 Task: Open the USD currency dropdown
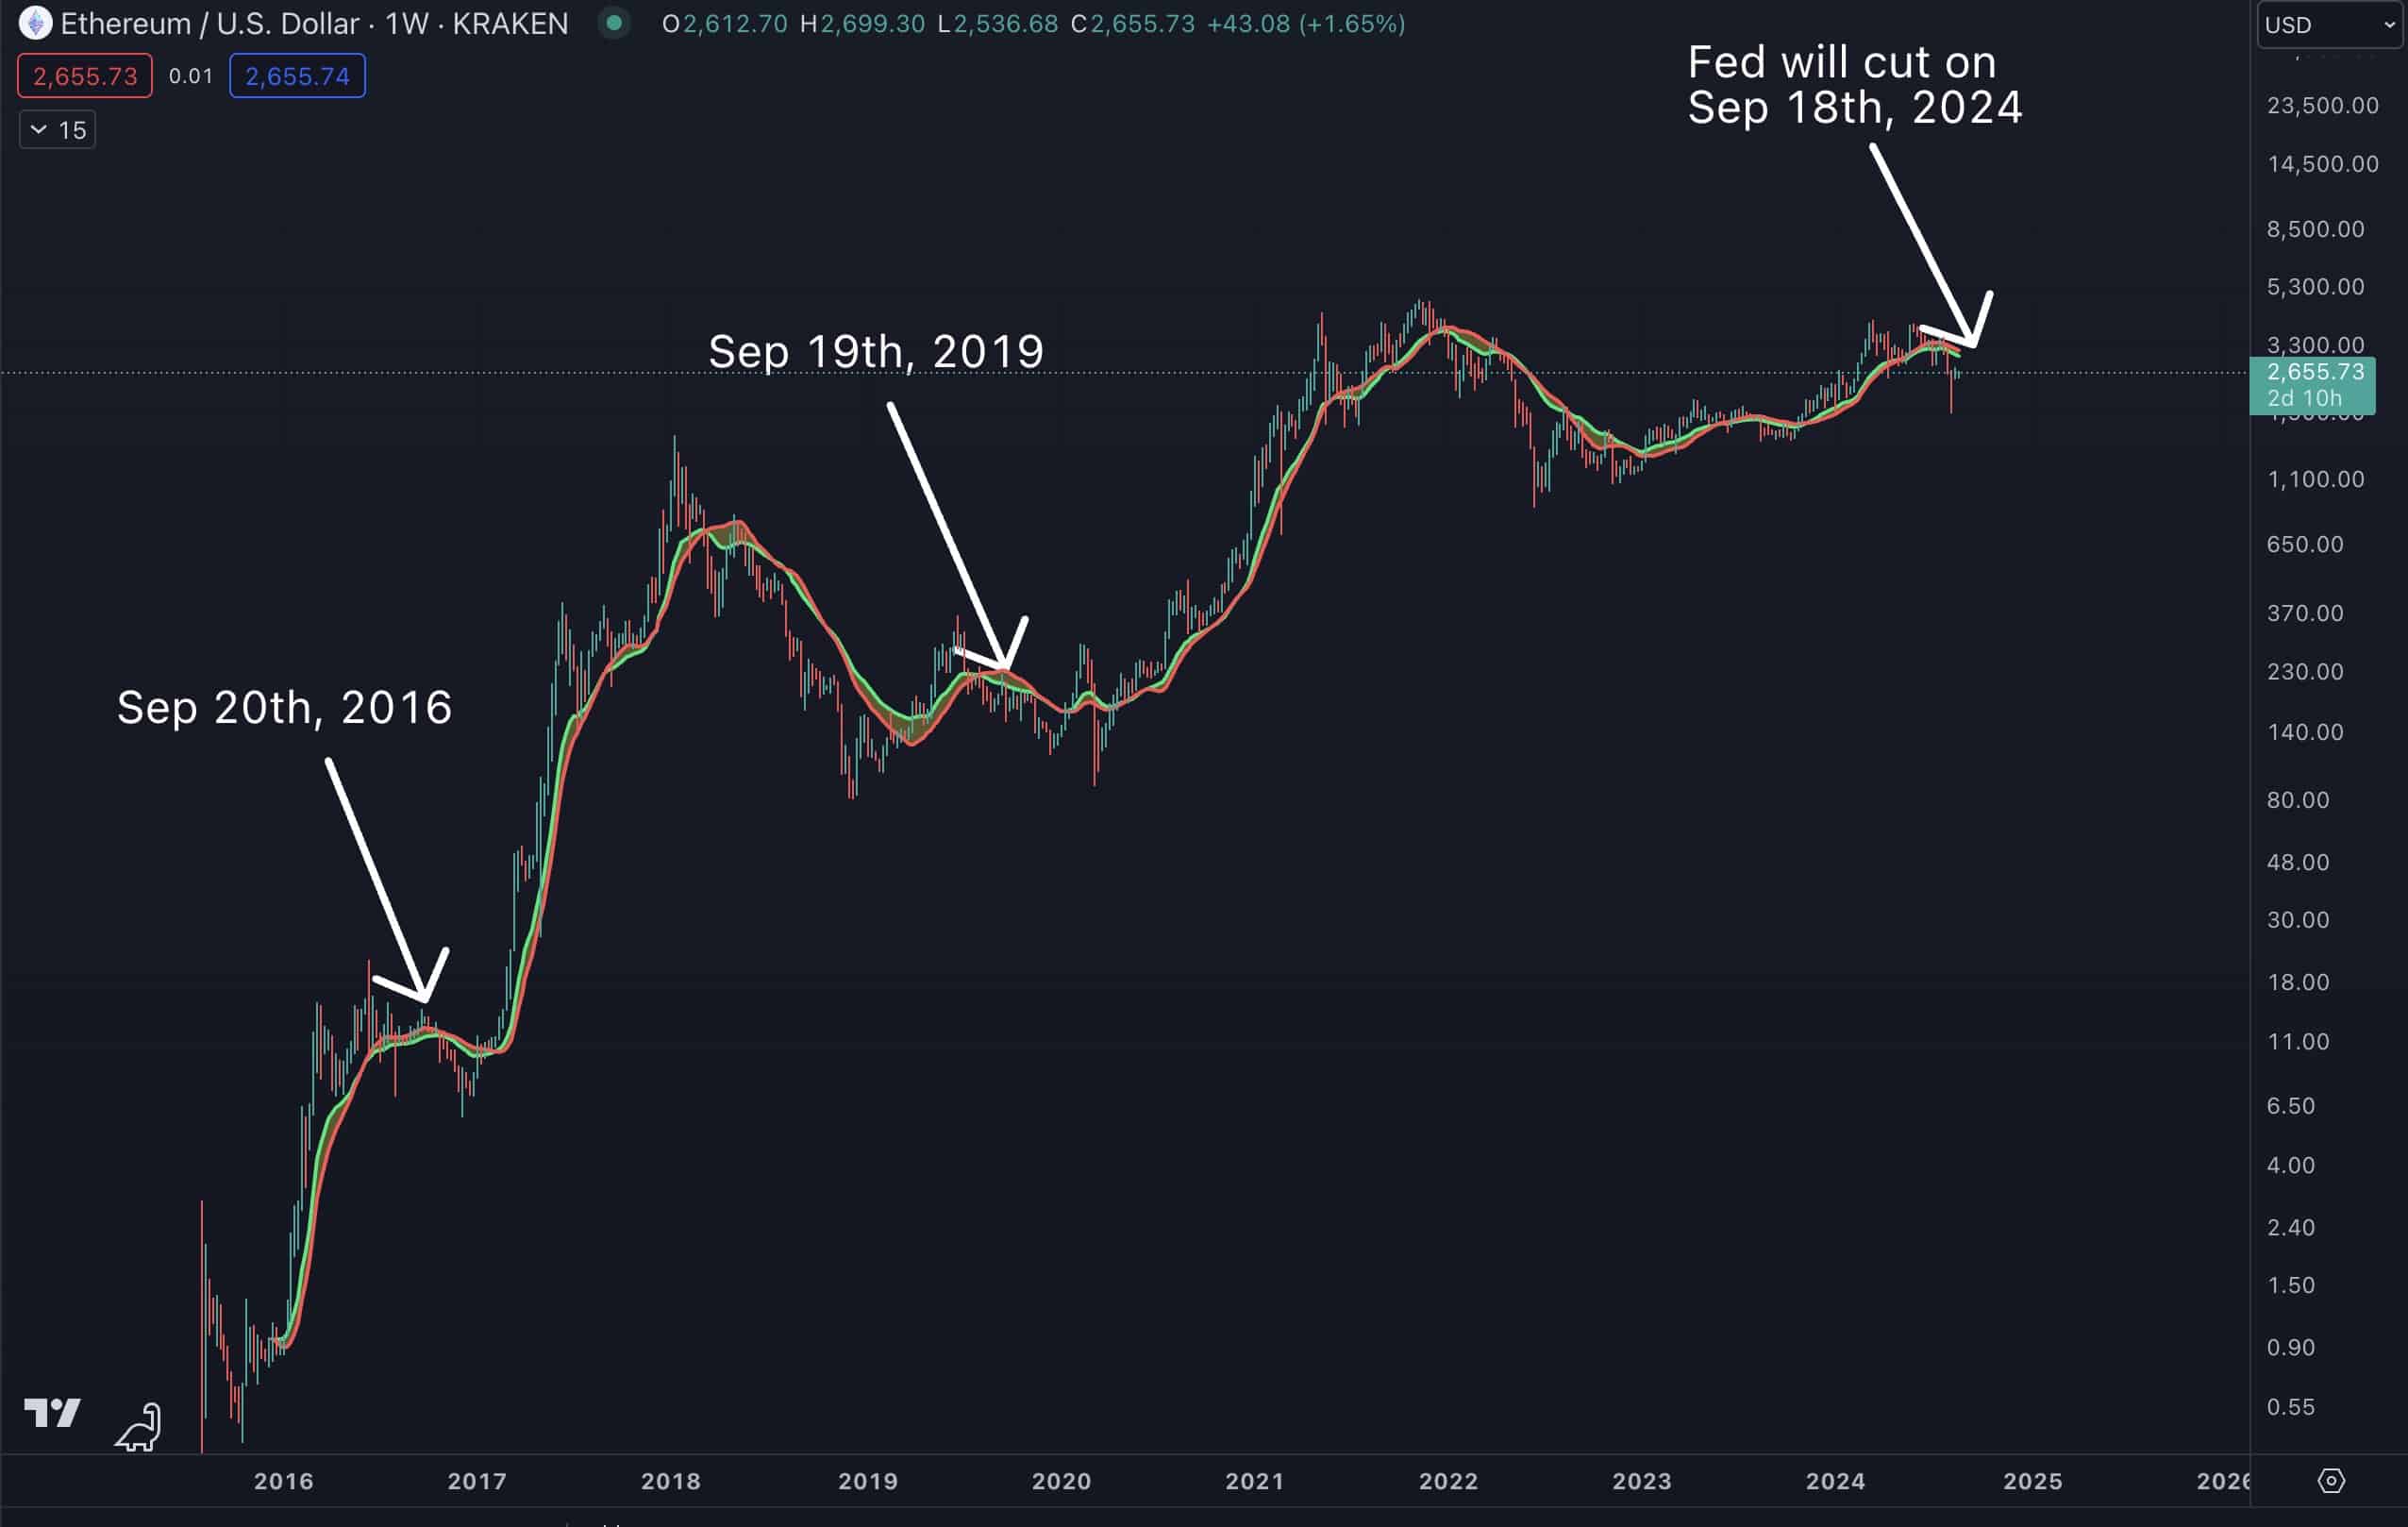click(x=2327, y=25)
